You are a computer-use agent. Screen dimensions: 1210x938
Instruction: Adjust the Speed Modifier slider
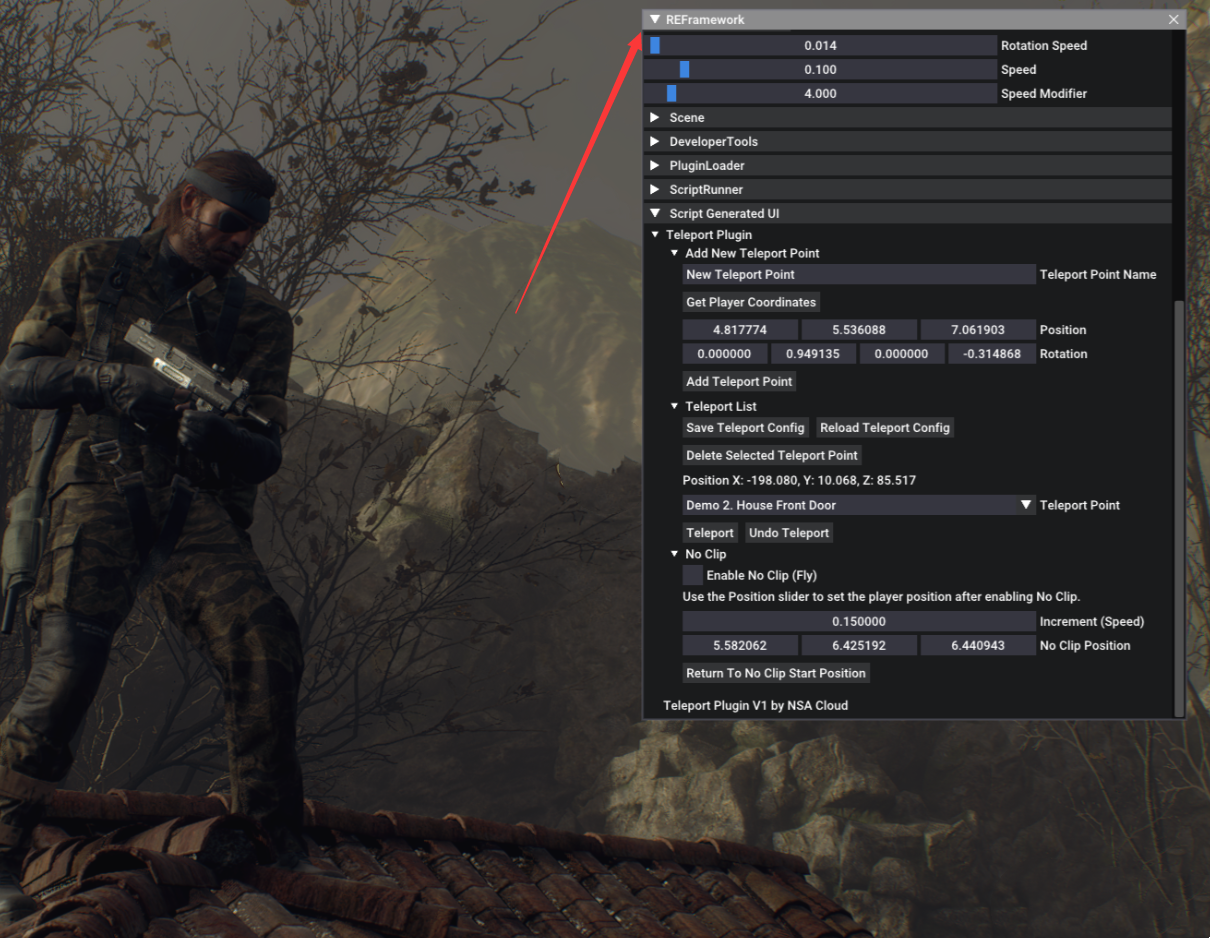coord(820,94)
